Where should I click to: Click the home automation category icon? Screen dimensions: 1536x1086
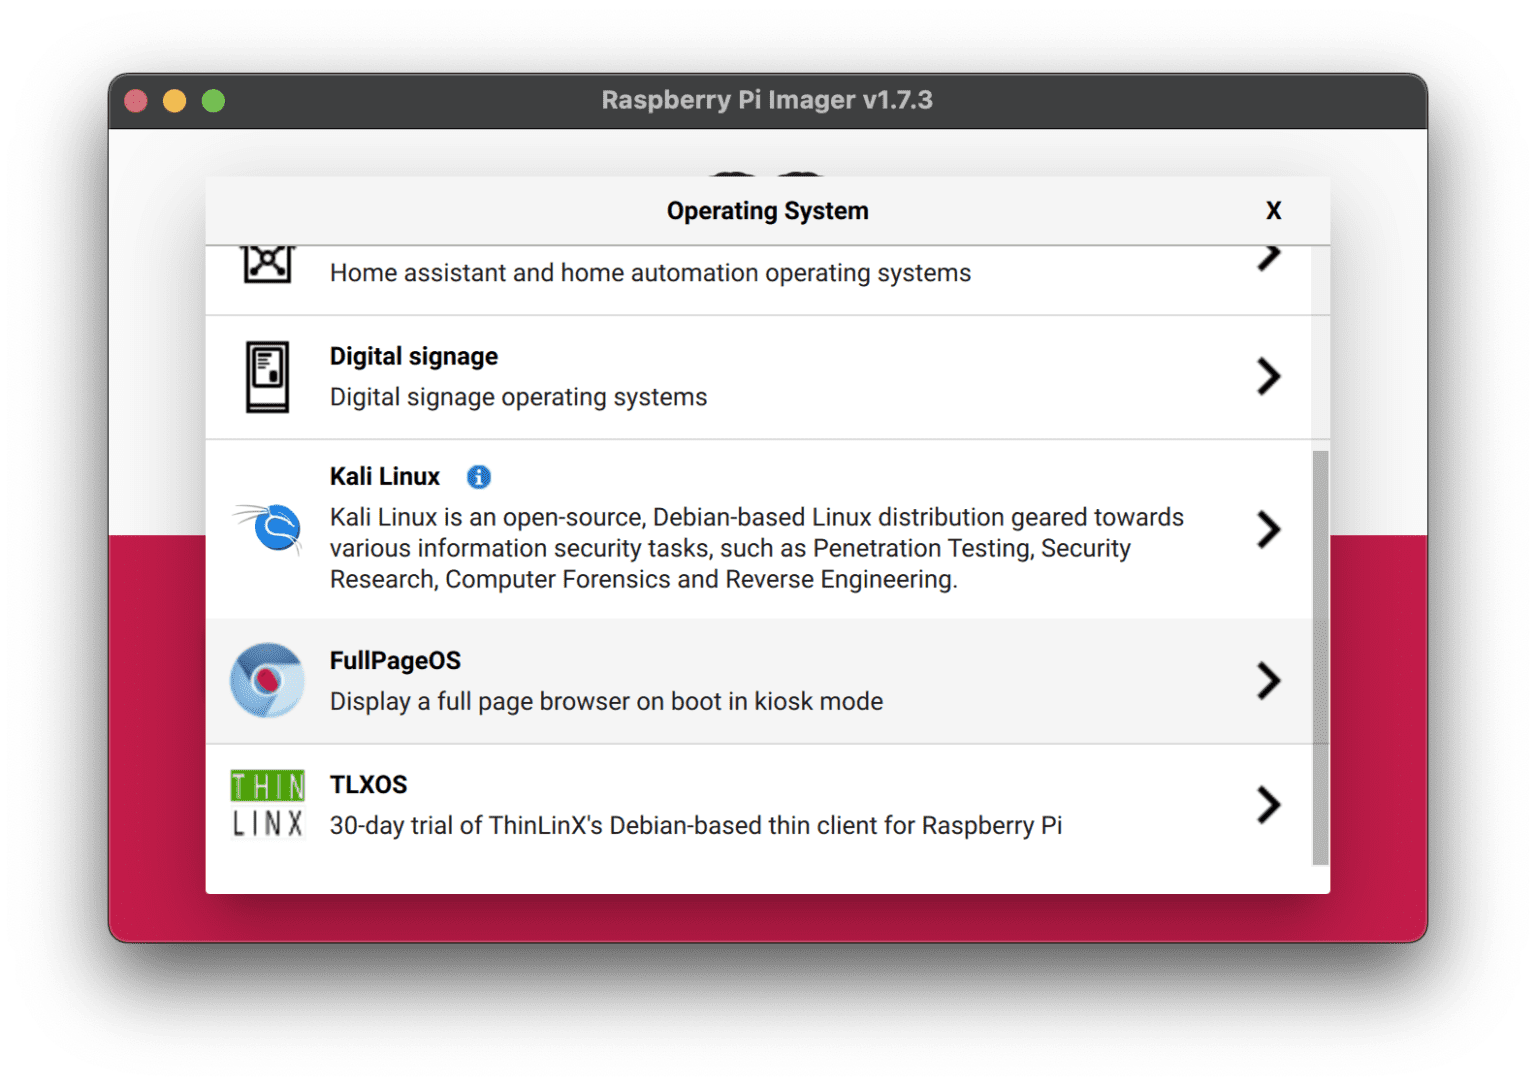coord(266,262)
